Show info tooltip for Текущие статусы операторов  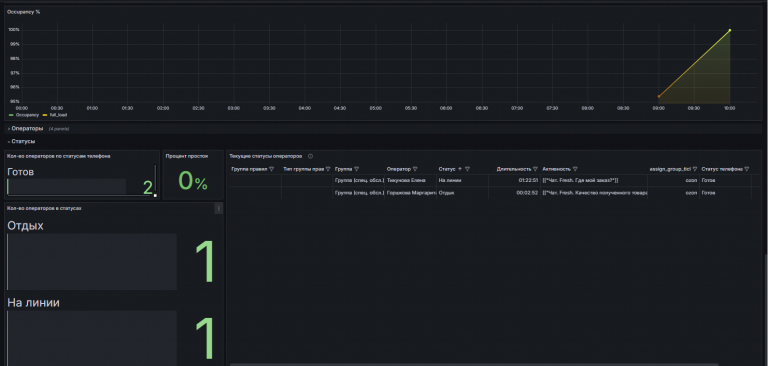311,156
